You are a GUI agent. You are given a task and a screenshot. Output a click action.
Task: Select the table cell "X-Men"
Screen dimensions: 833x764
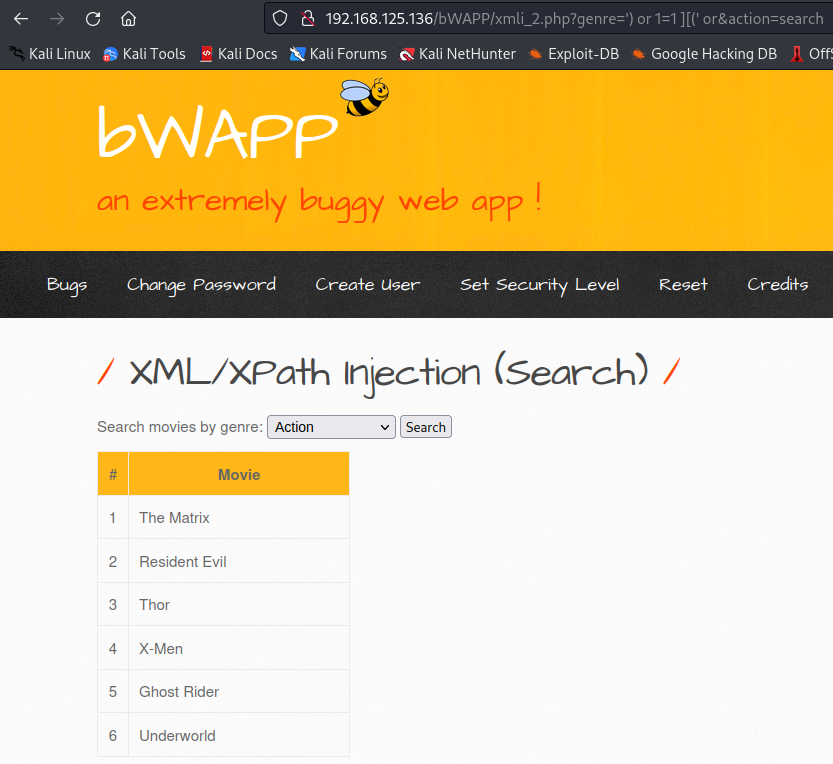[239, 648]
